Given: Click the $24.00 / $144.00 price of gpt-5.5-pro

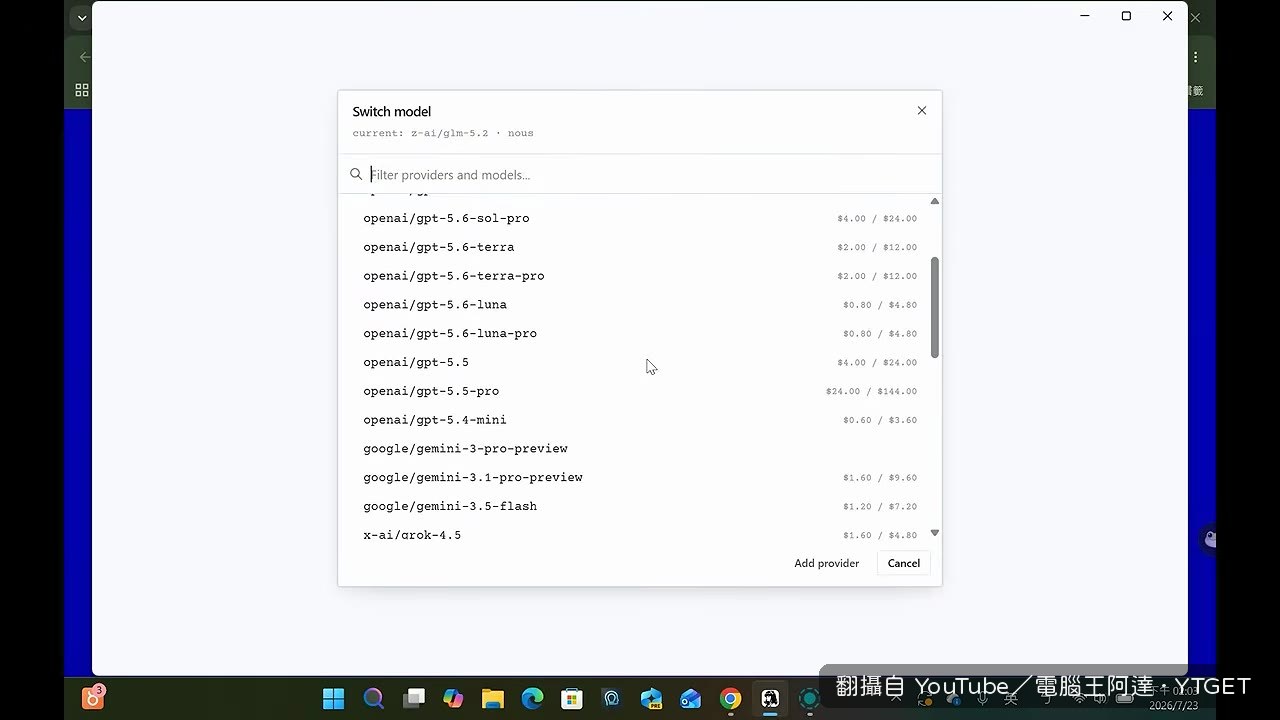Looking at the screenshot, I should [871, 391].
